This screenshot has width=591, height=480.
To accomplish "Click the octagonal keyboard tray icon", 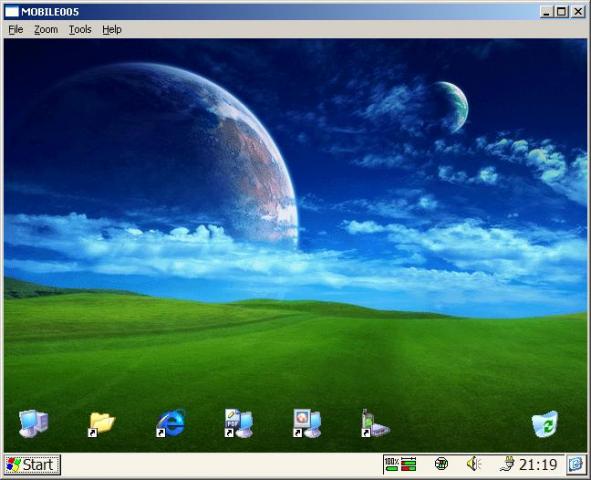I will (441, 463).
